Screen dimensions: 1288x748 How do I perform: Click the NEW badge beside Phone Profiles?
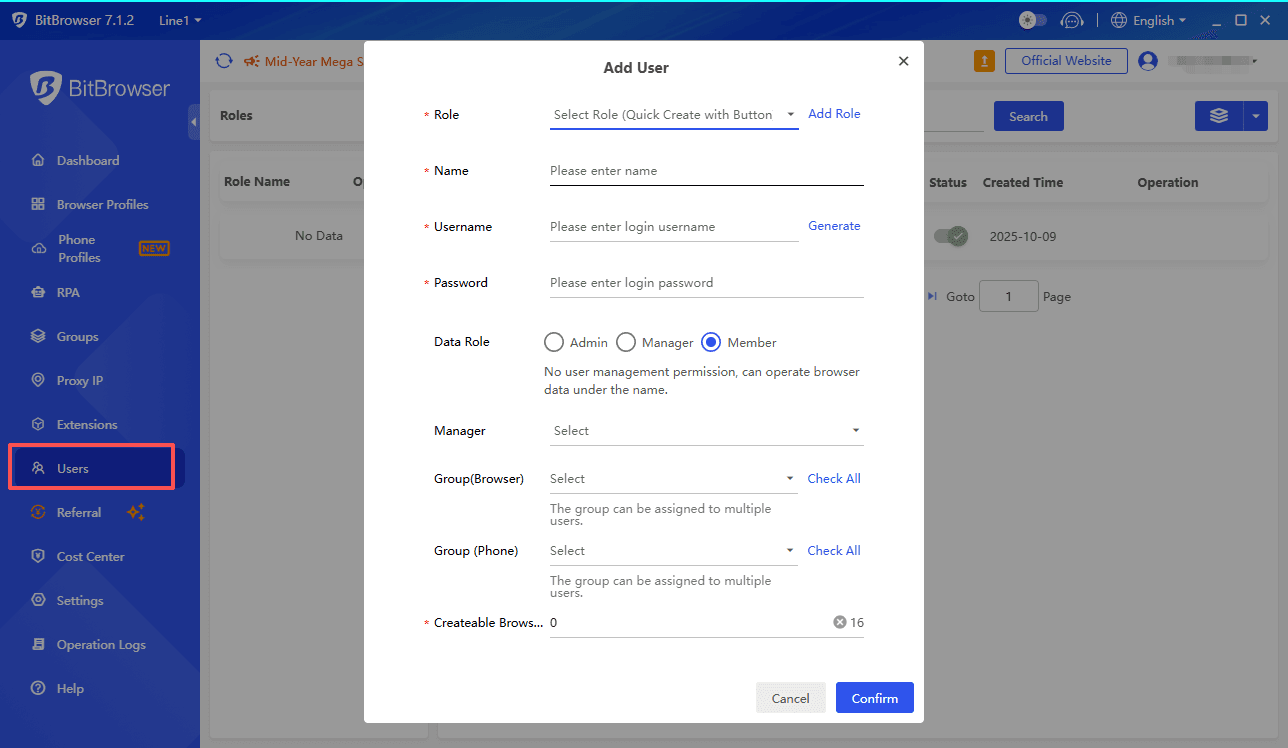click(x=154, y=248)
